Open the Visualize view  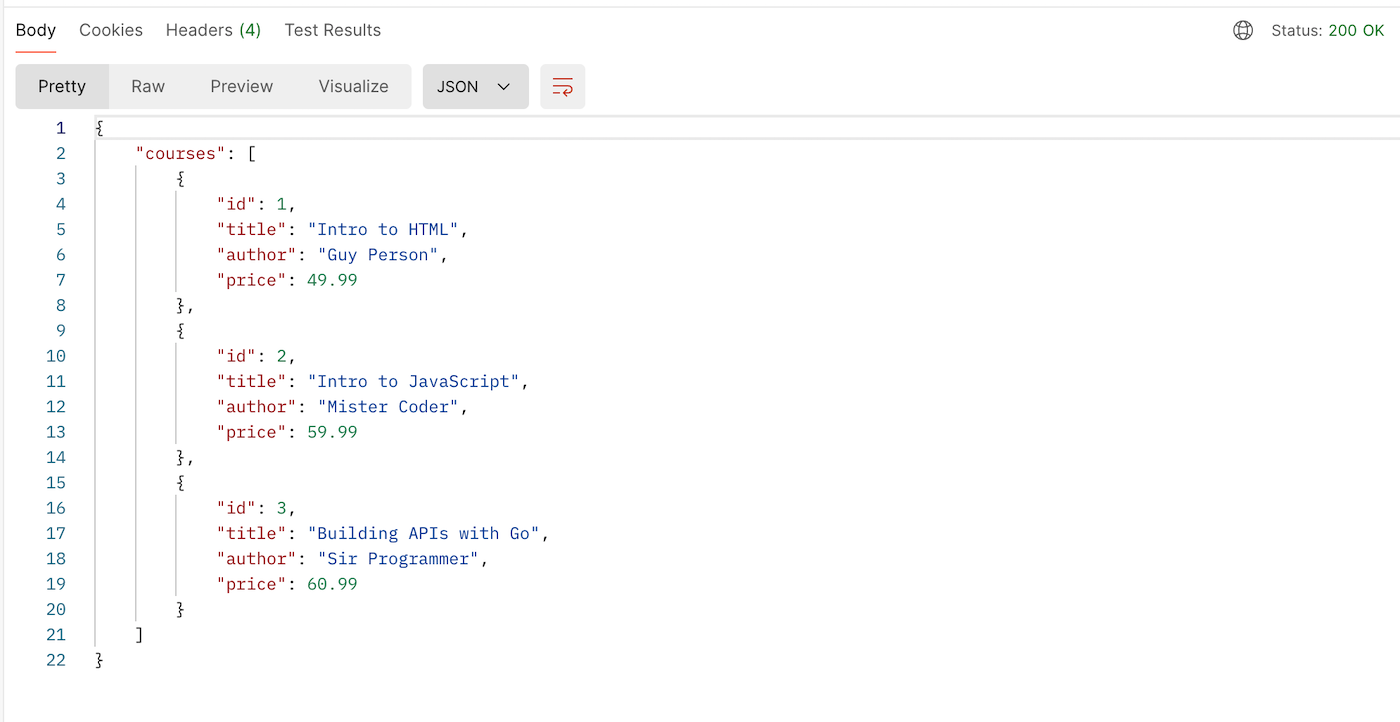pyautogui.click(x=353, y=86)
